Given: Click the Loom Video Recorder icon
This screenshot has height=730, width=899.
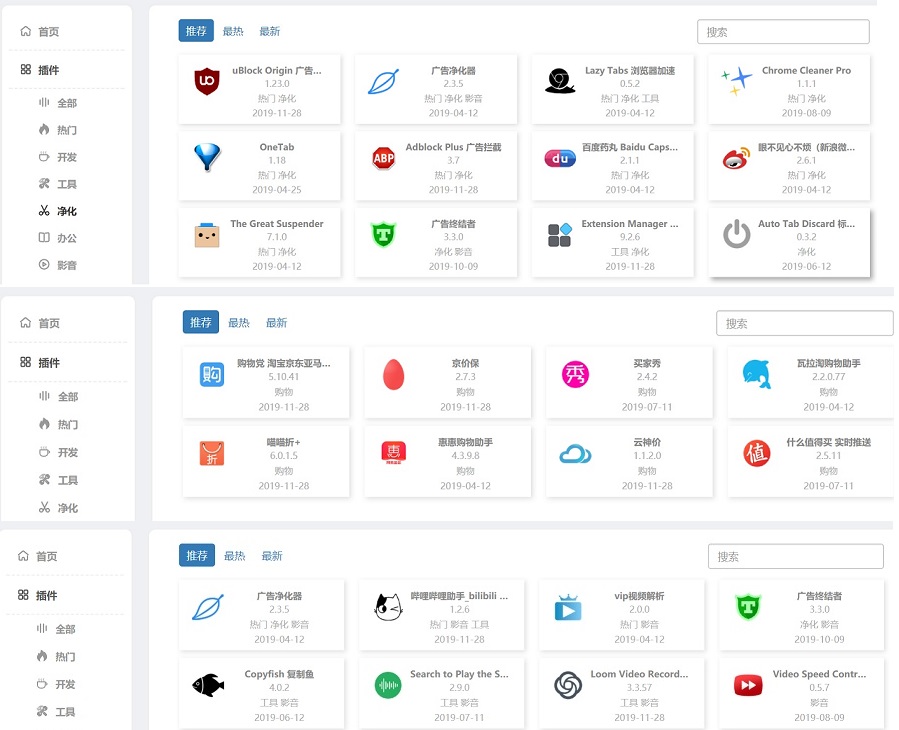Looking at the screenshot, I should [x=568, y=685].
